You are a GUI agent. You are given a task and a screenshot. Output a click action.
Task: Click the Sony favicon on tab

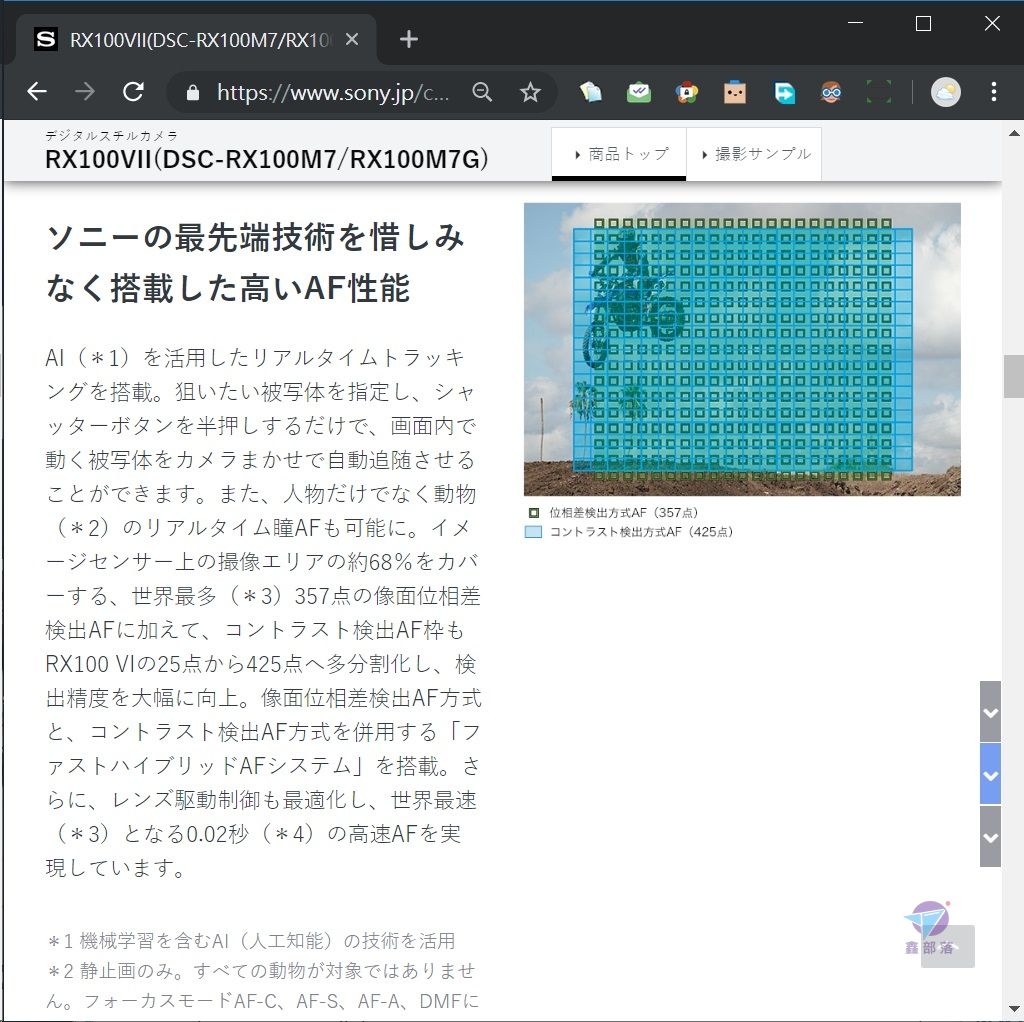click(46, 40)
